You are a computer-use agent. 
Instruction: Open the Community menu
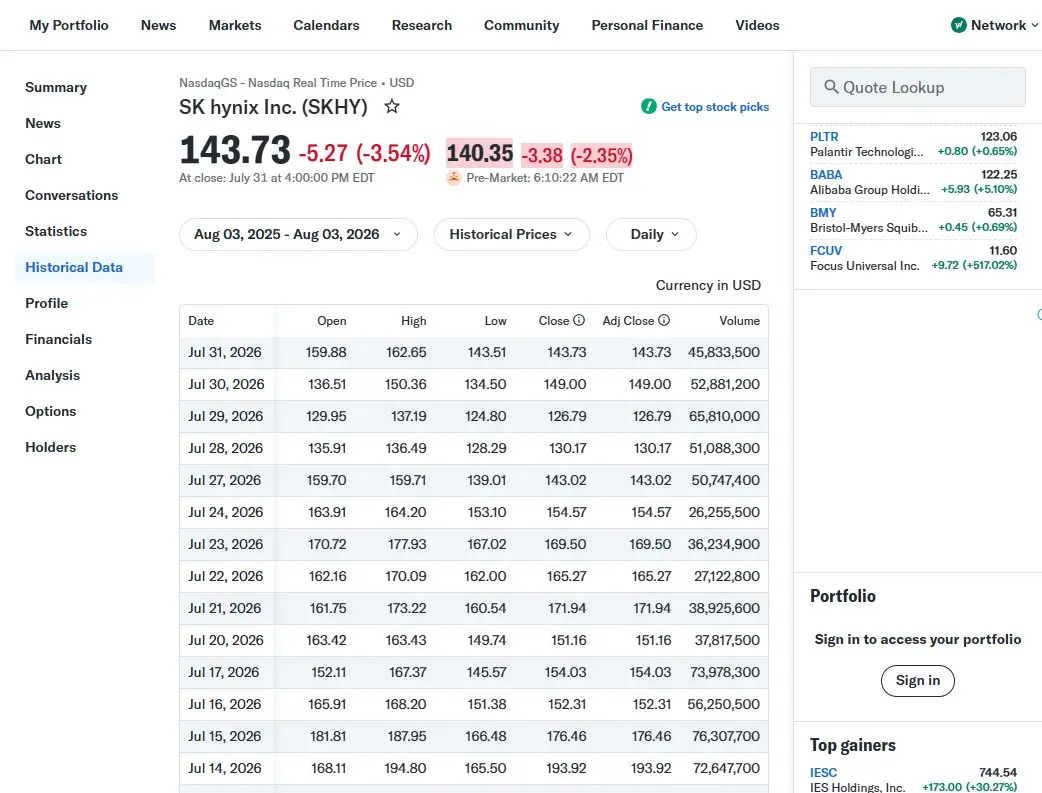(x=522, y=25)
